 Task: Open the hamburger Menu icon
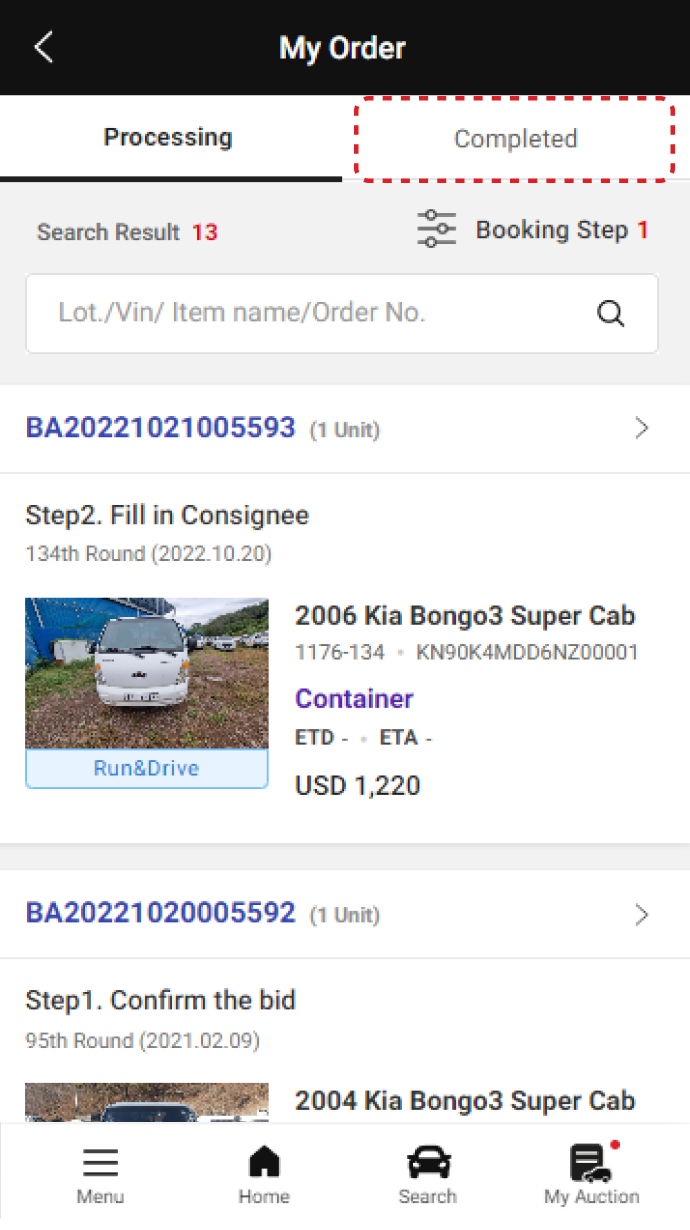100,1163
